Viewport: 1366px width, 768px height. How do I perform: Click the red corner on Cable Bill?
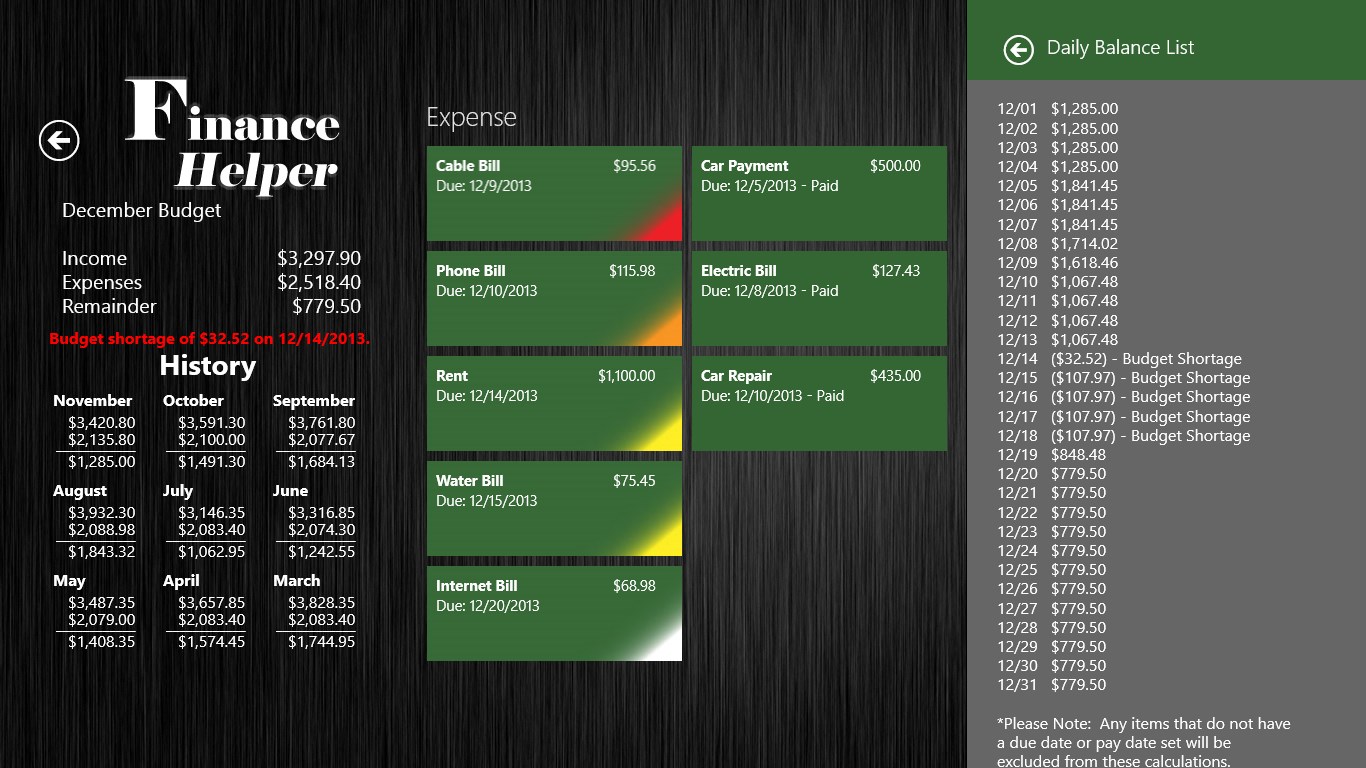click(666, 226)
